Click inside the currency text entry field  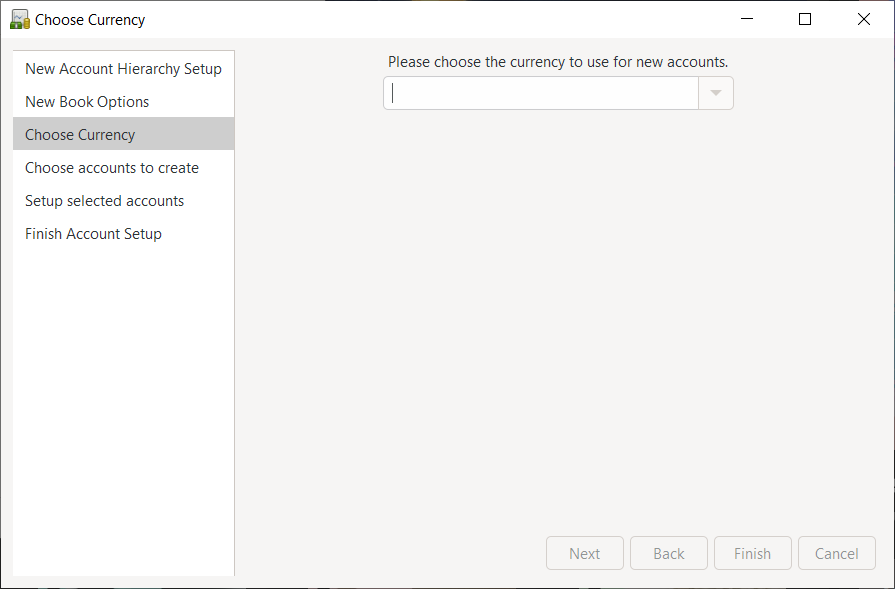click(x=540, y=93)
